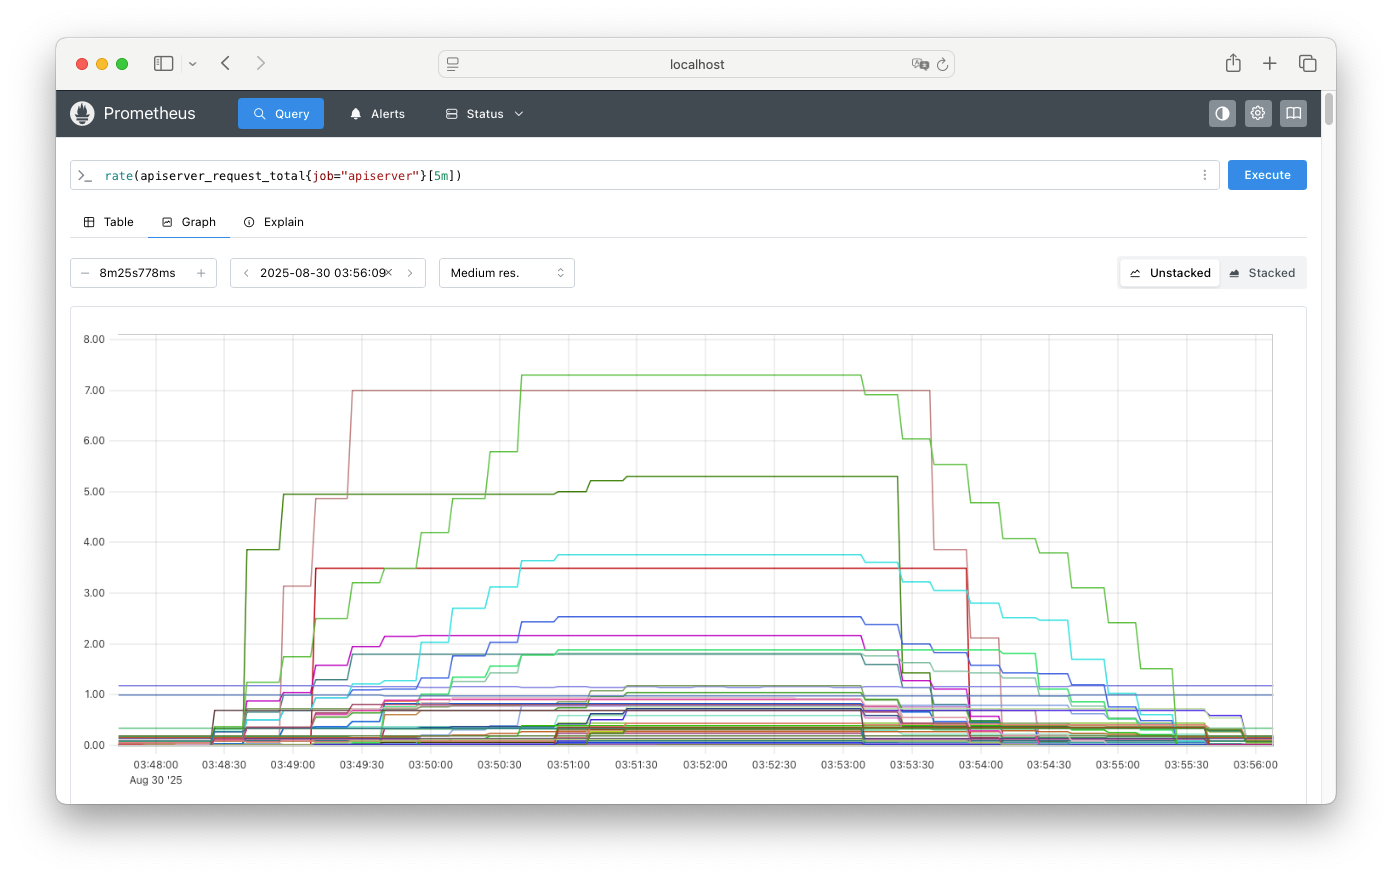This screenshot has width=1392, height=878.
Task: Clear the end time with the x icon
Action: pyautogui.click(x=388, y=273)
